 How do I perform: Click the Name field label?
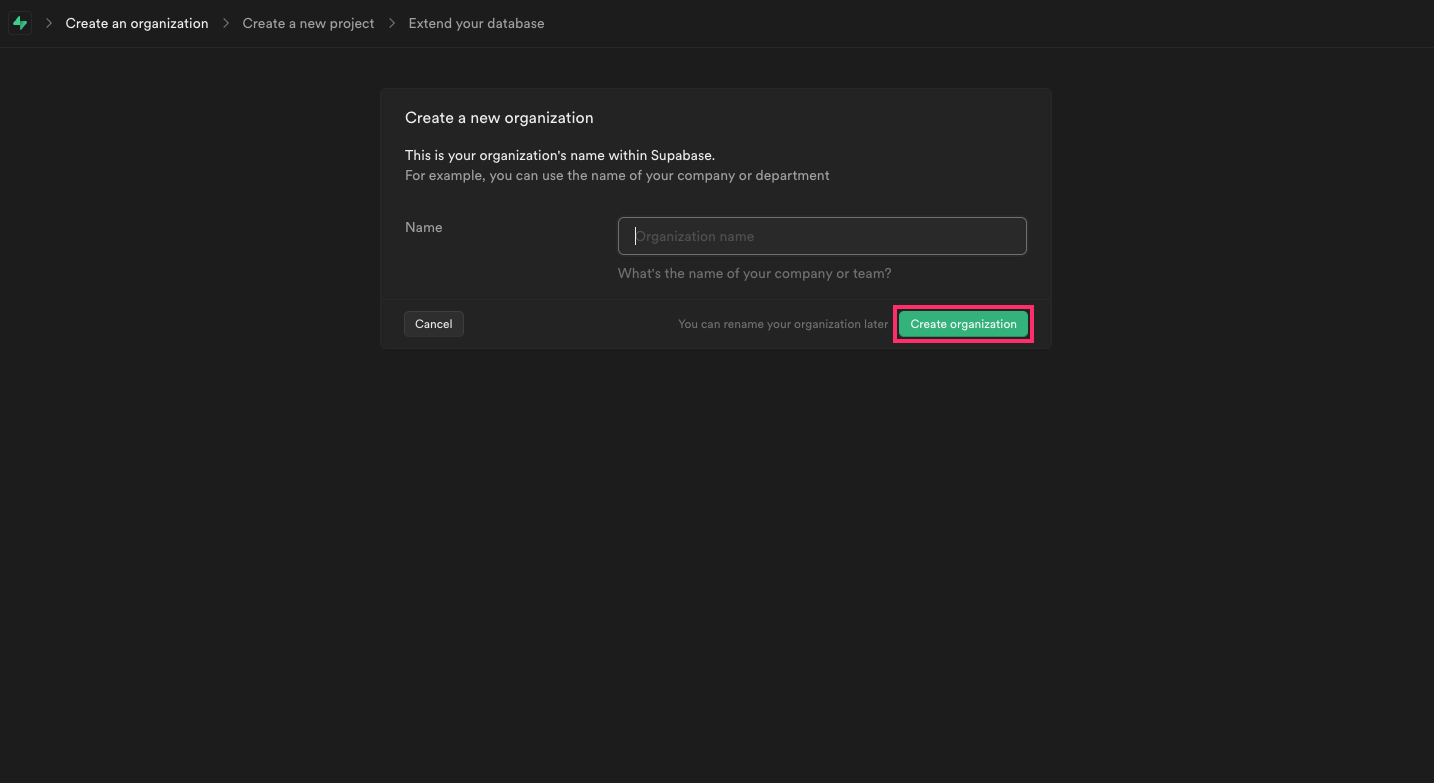[423, 227]
